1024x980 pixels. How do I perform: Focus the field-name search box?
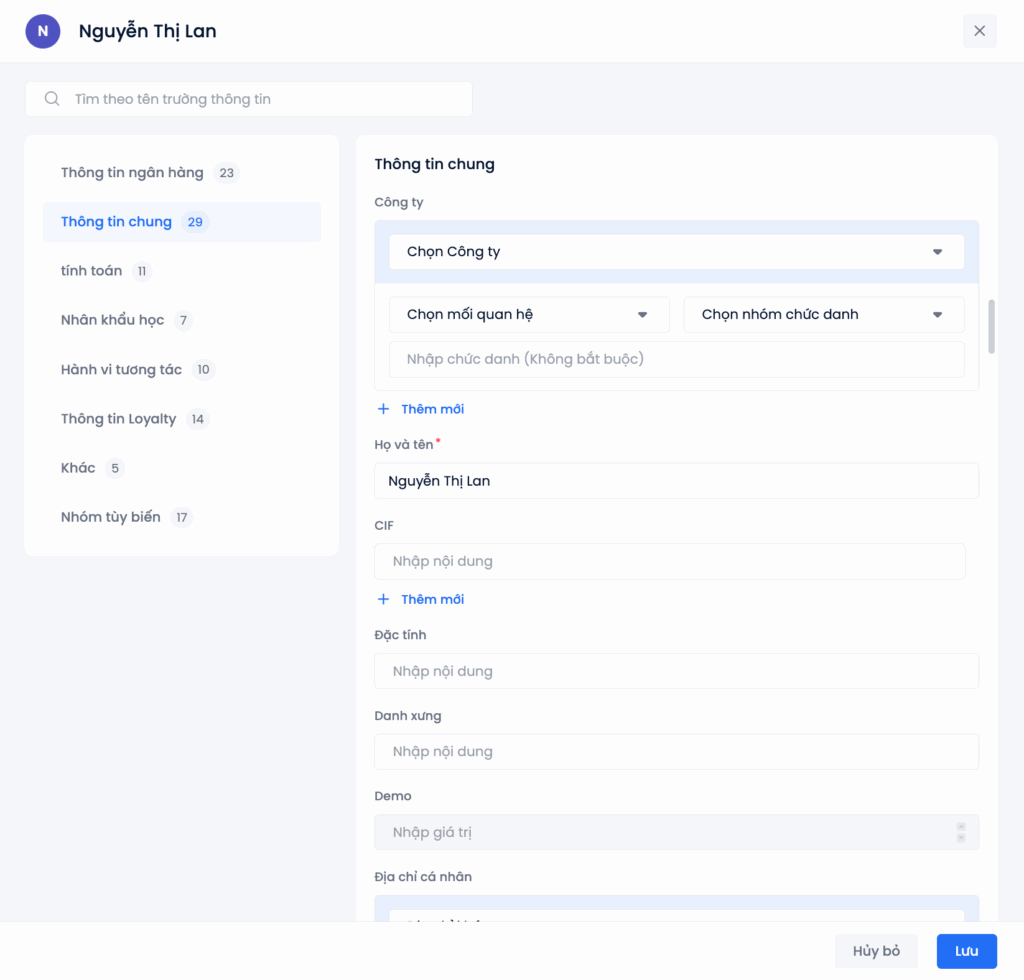[248, 99]
